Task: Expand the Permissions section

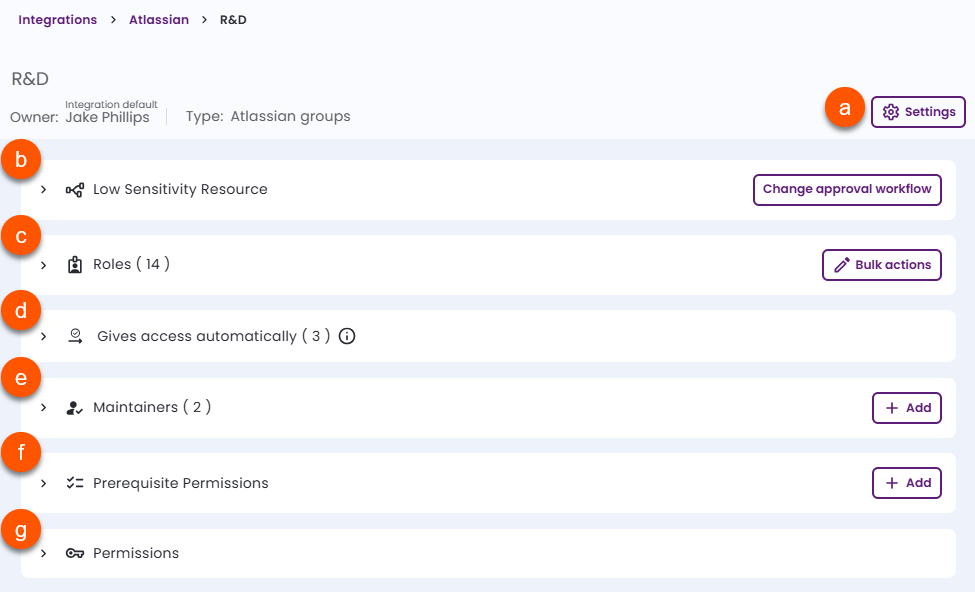Action: click(43, 552)
